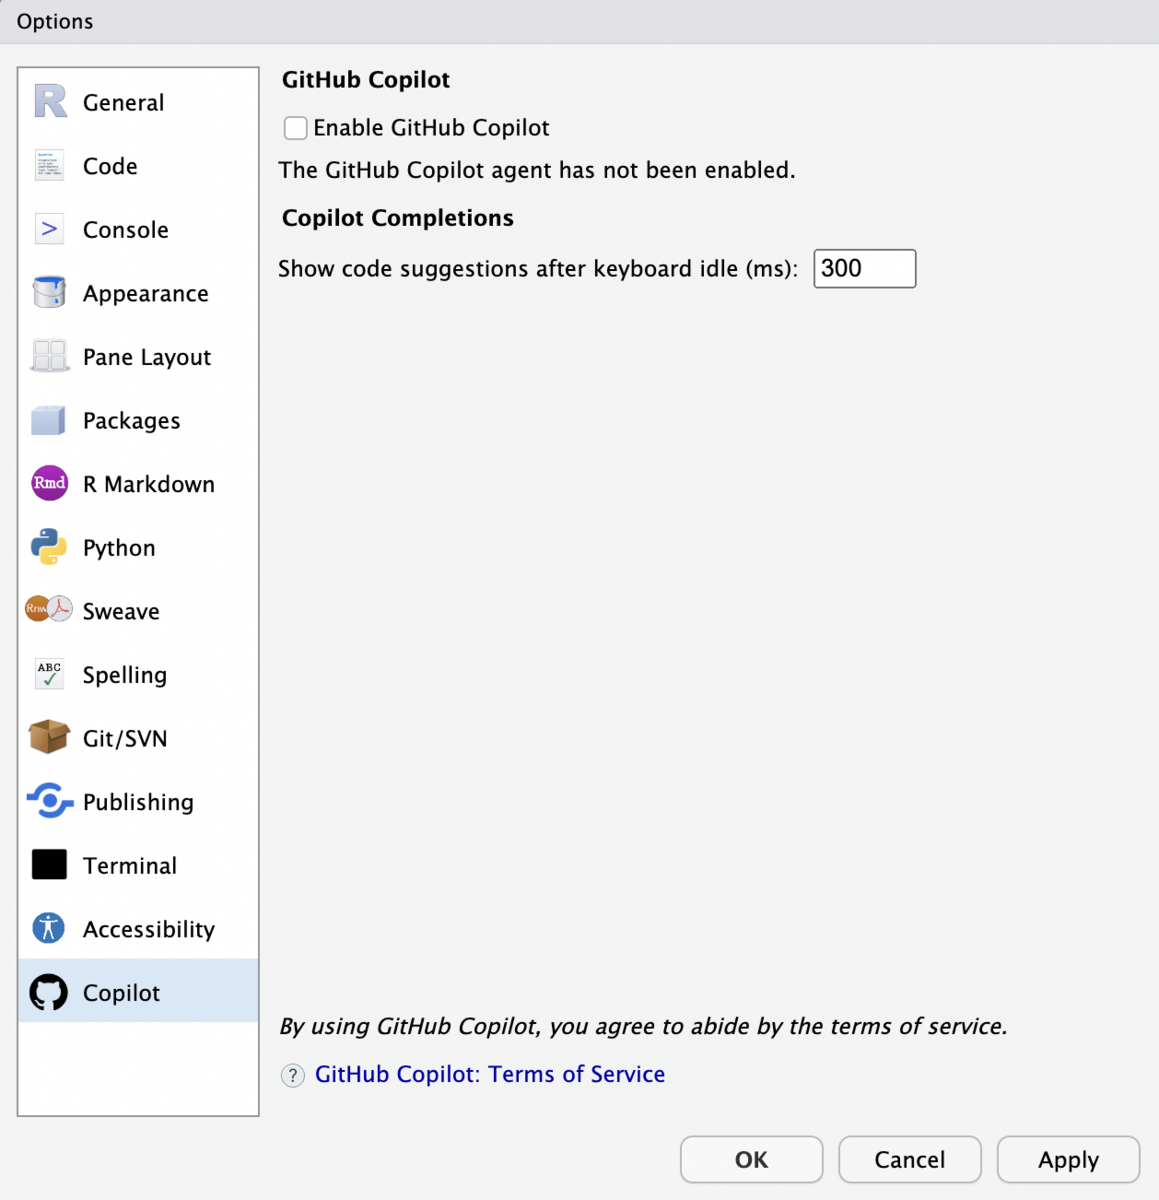Click the GitHub octocat Copilot icon
Screen dimensions: 1159x1200
[x=49, y=992]
